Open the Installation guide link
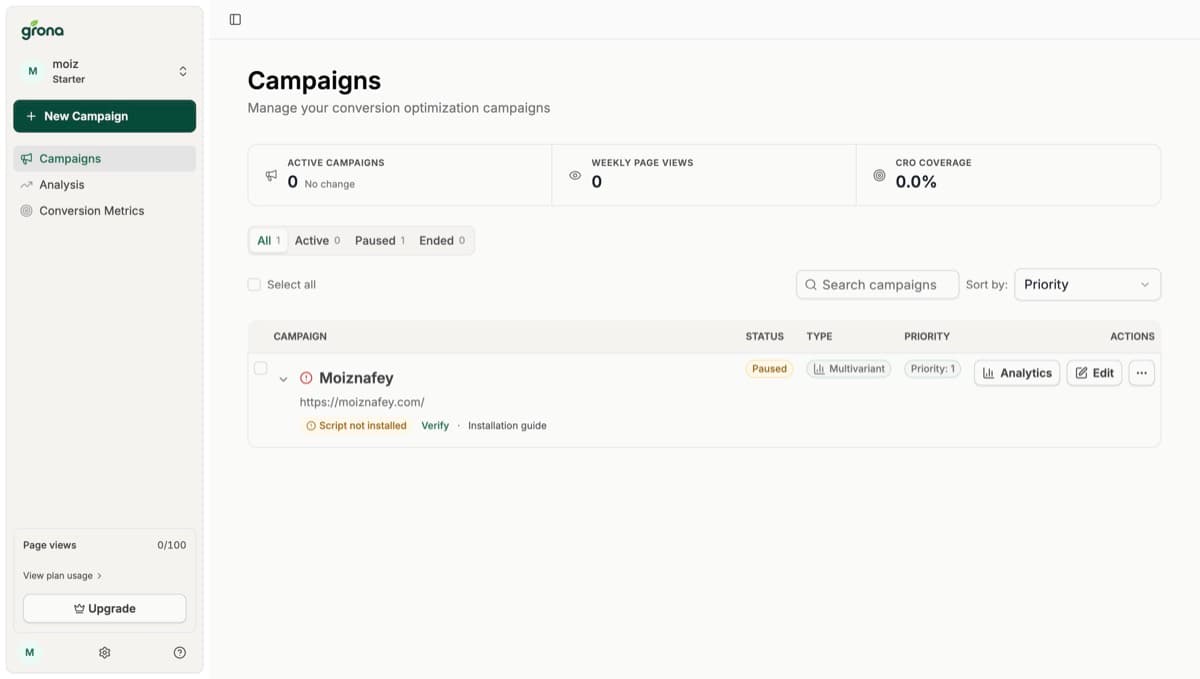Viewport: 1200px width, 679px height. [507, 426]
